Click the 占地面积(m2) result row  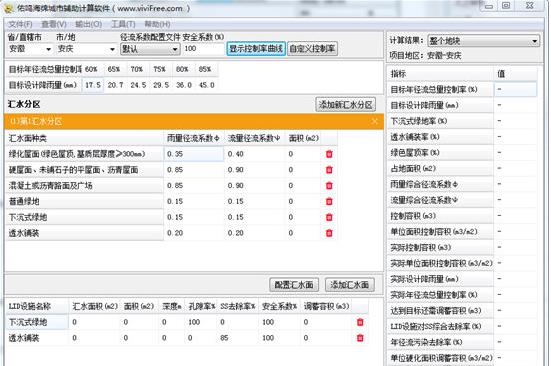point(440,169)
